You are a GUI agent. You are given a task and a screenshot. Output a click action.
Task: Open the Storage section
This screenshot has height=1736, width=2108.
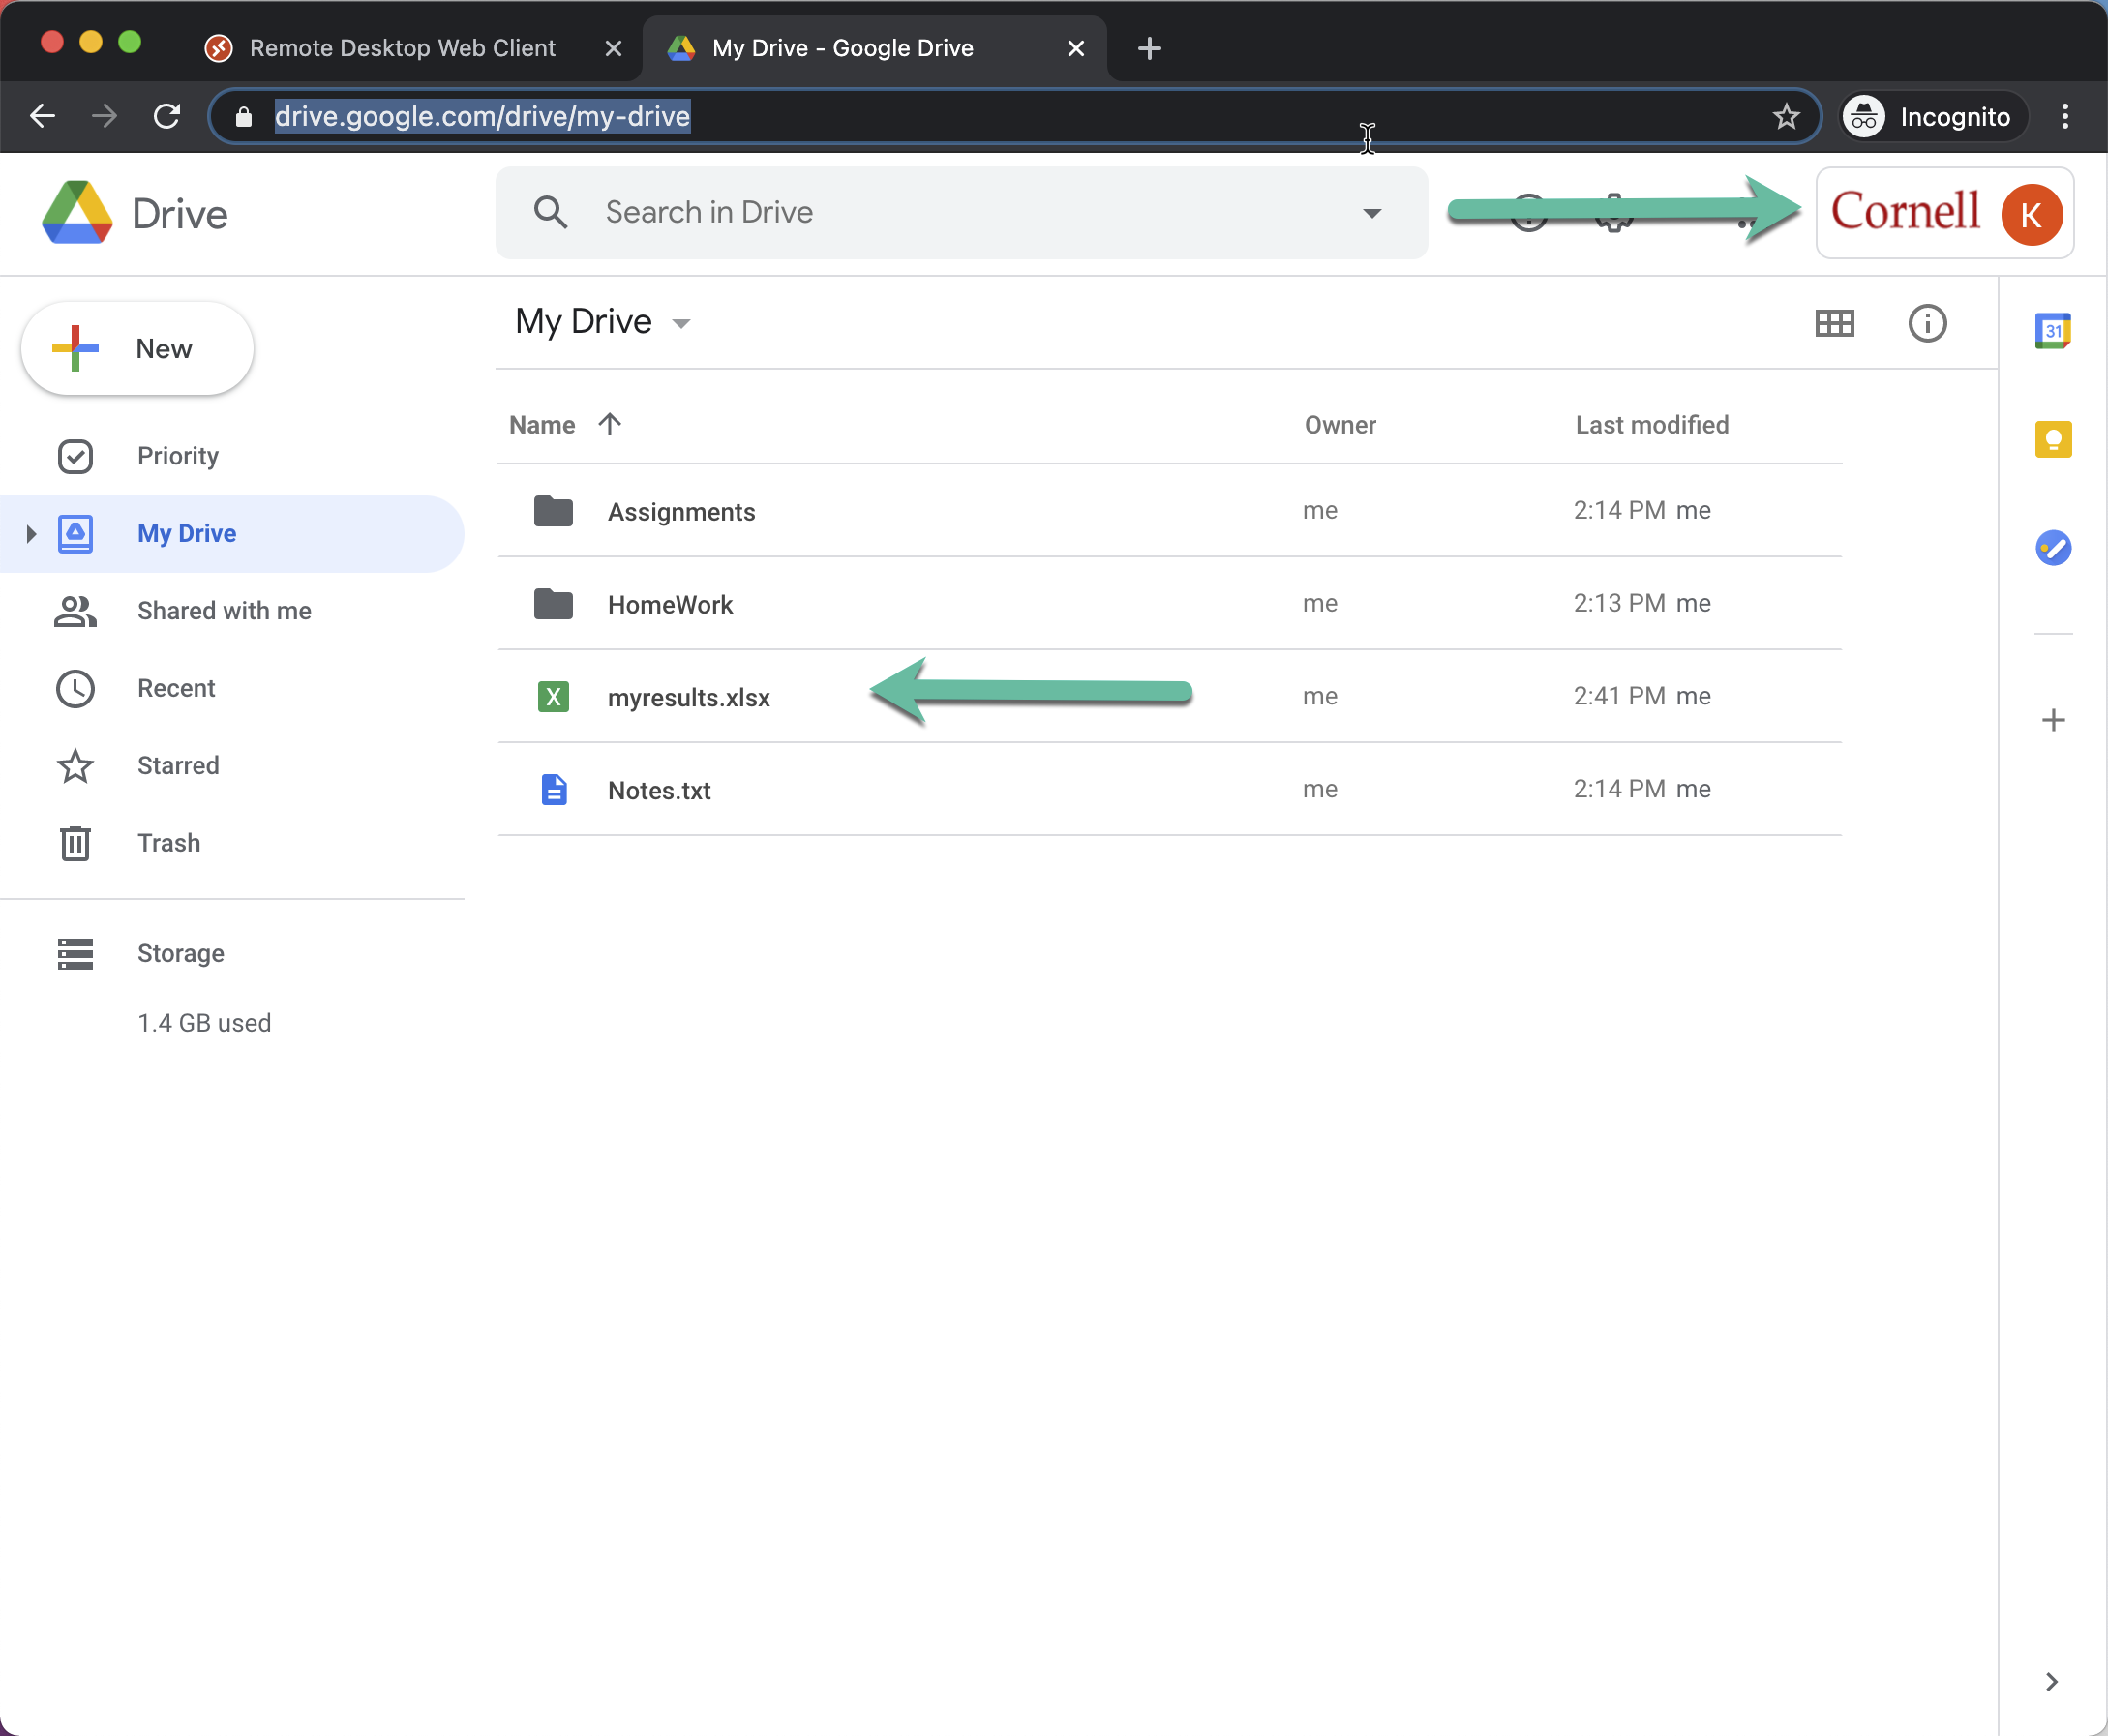click(x=181, y=953)
